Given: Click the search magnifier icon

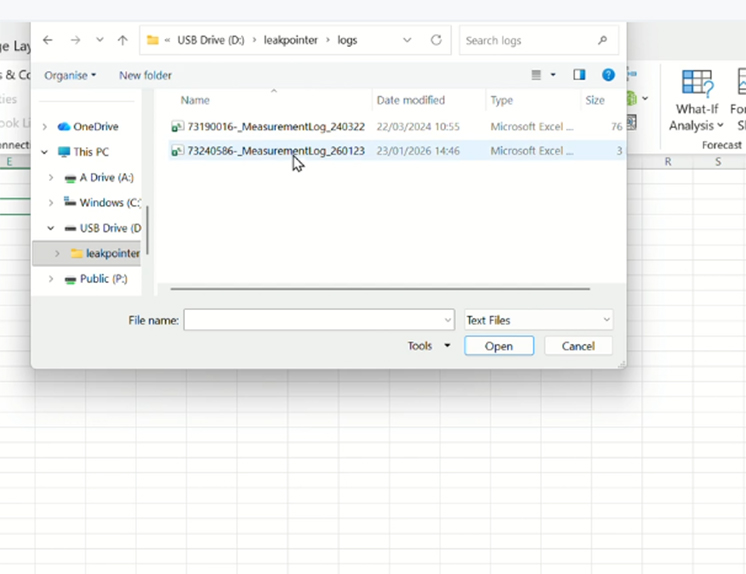Looking at the screenshot, I should pos(602,40).
